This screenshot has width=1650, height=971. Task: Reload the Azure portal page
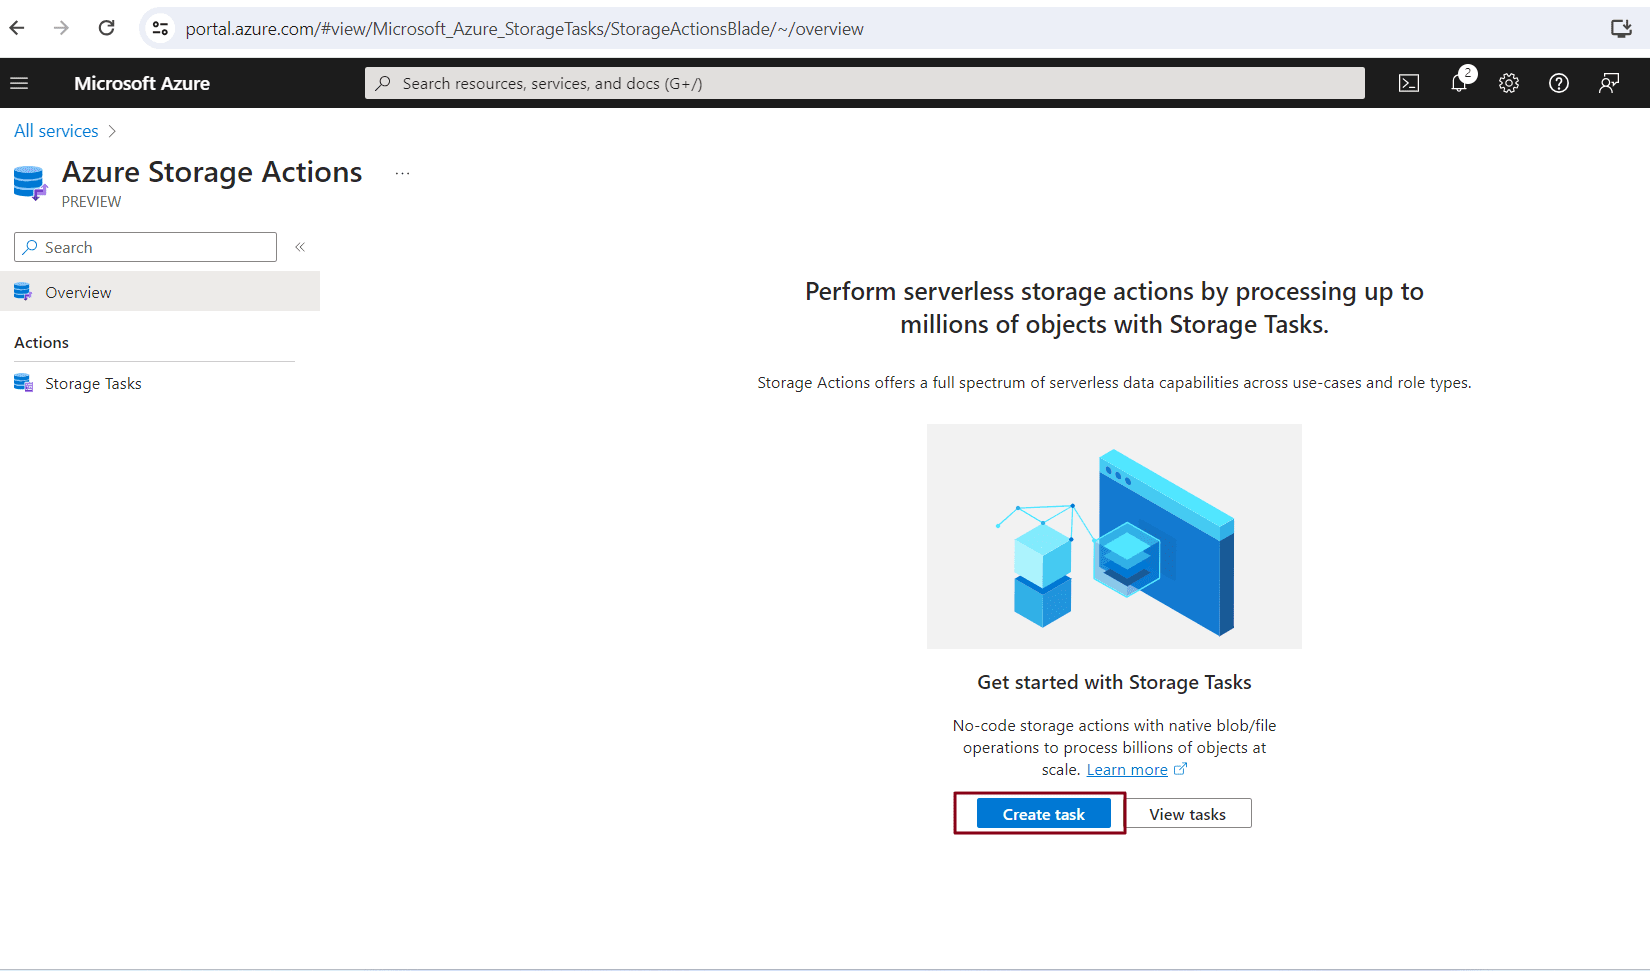click(106, 28)
